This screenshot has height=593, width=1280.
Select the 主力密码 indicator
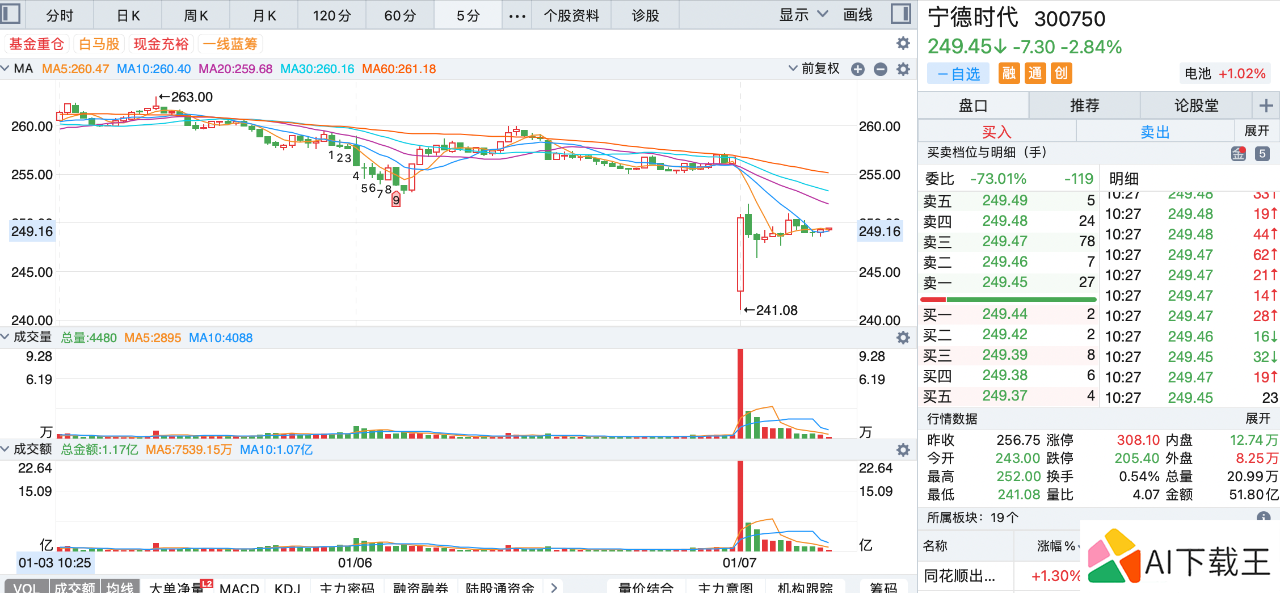click(x=347, y=587)
